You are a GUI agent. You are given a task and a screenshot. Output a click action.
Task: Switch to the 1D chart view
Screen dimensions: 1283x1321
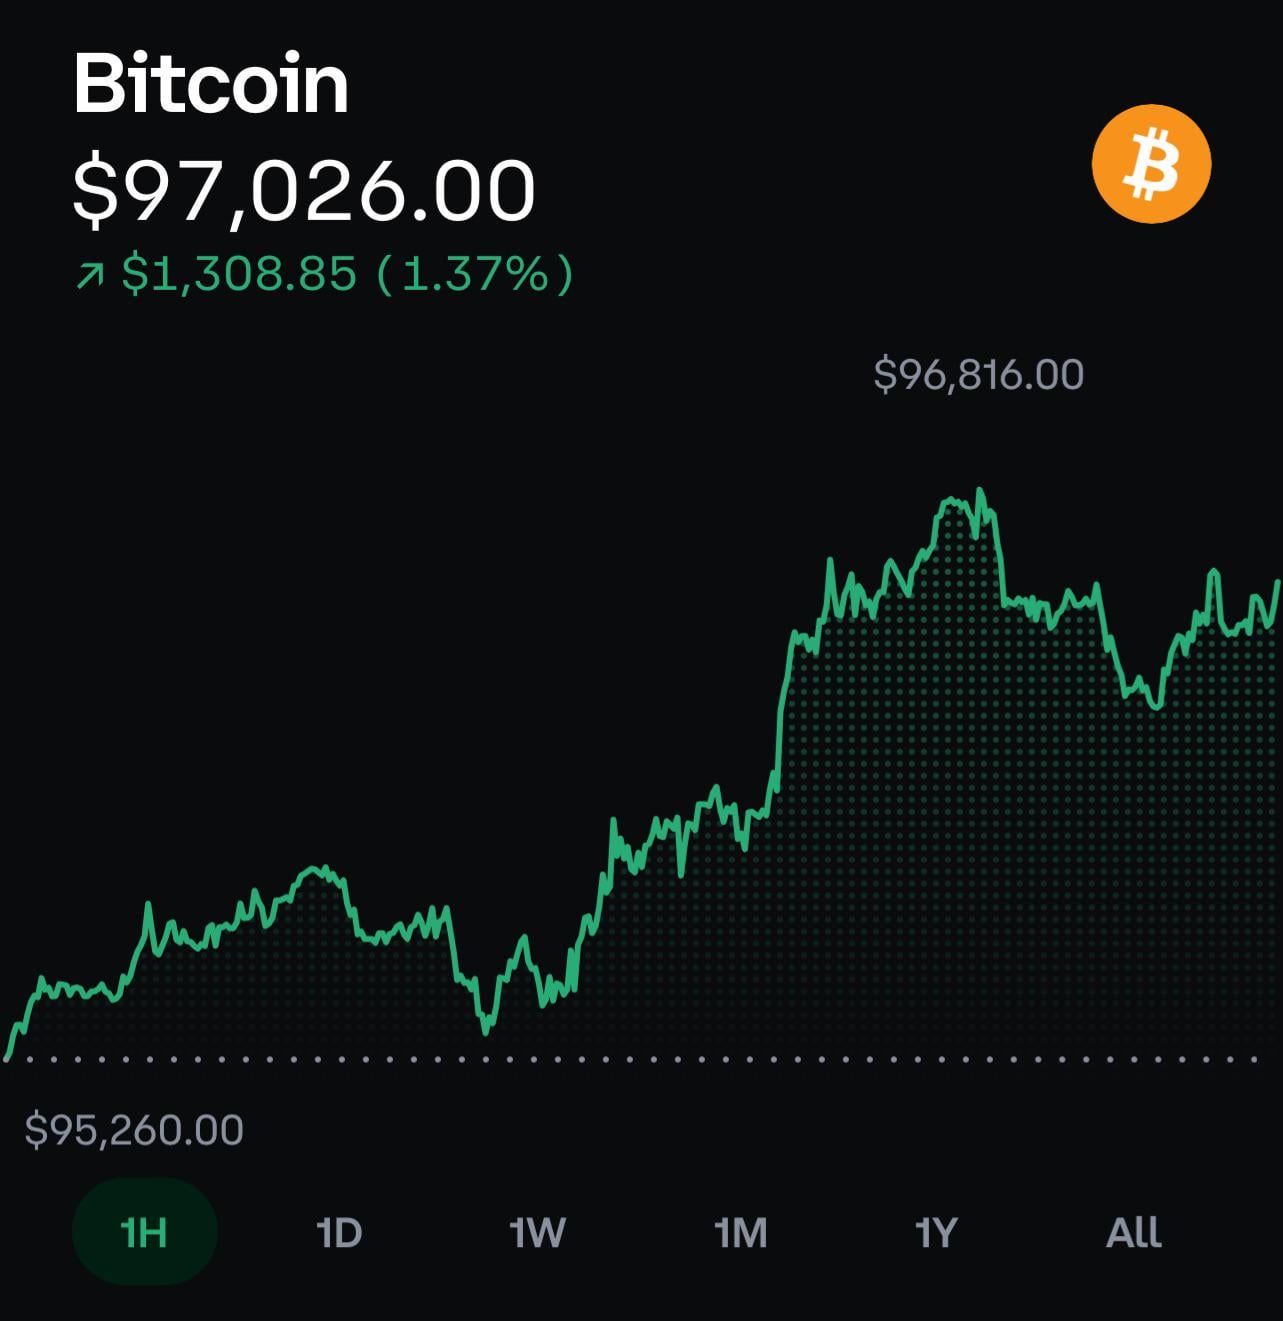(x=339, y=1232)
